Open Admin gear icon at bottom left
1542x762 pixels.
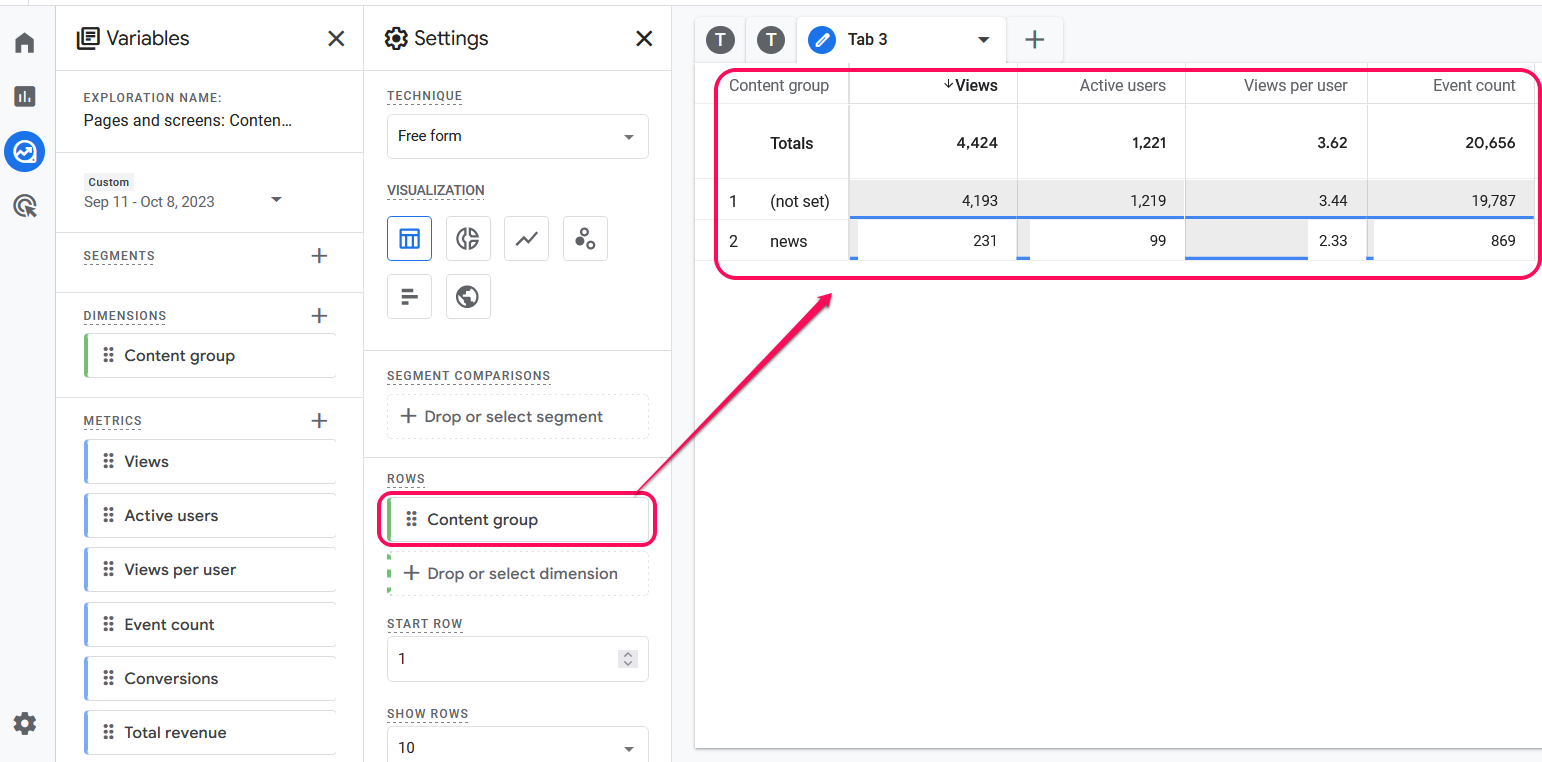(25, 723)
